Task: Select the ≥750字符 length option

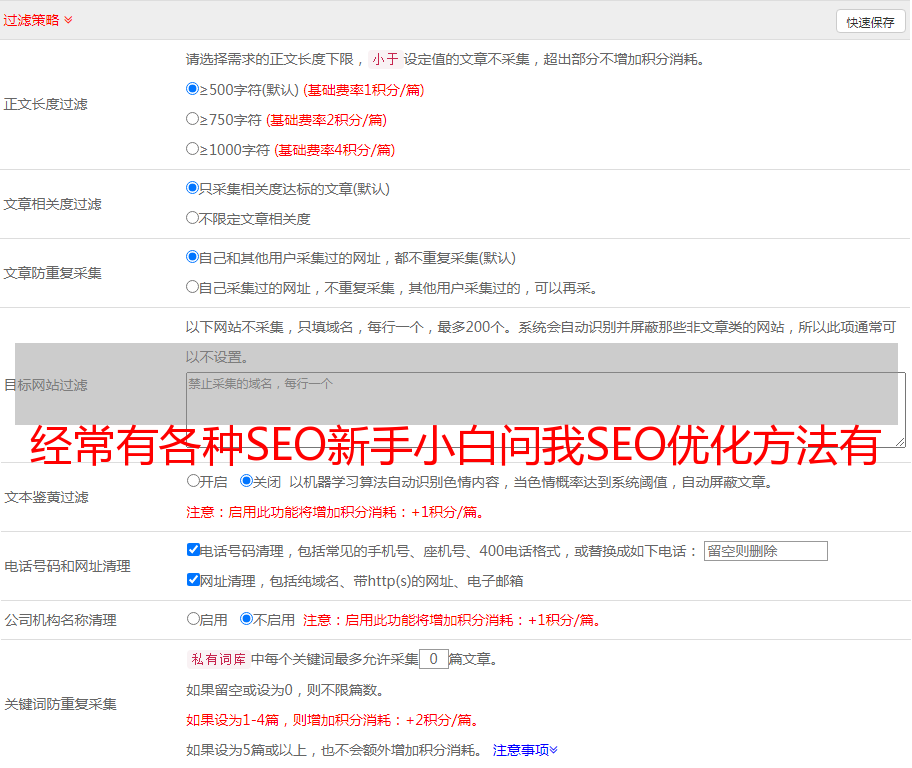Action: [x=193, y=119]
